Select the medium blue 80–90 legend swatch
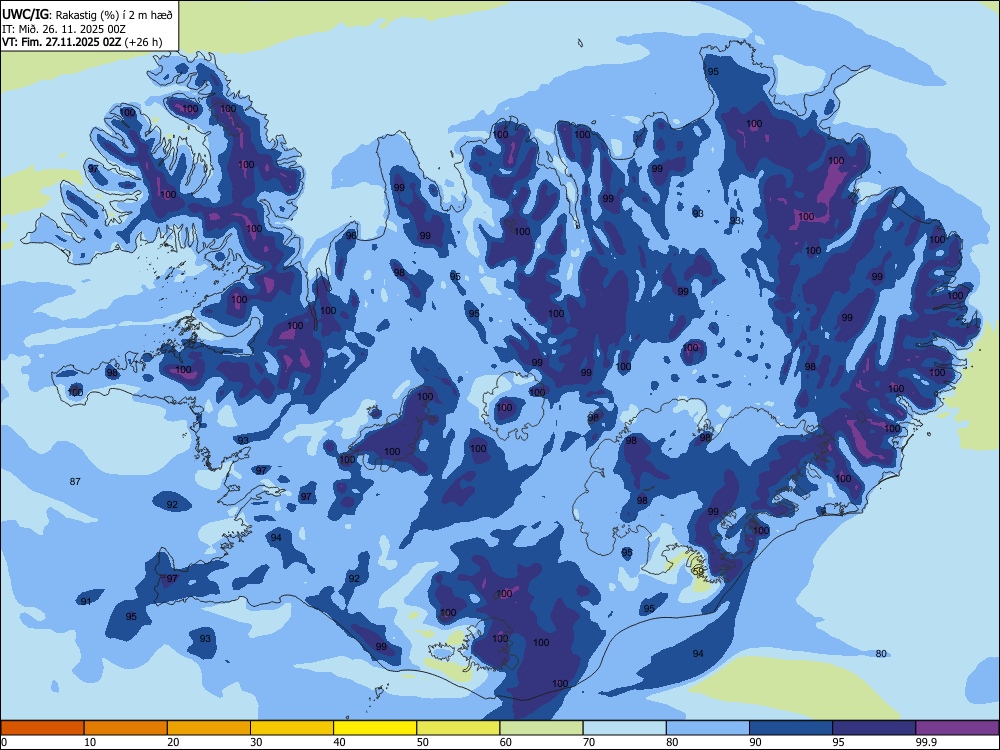Viewport: 1000px width, 750px height. tap(708, 728)
